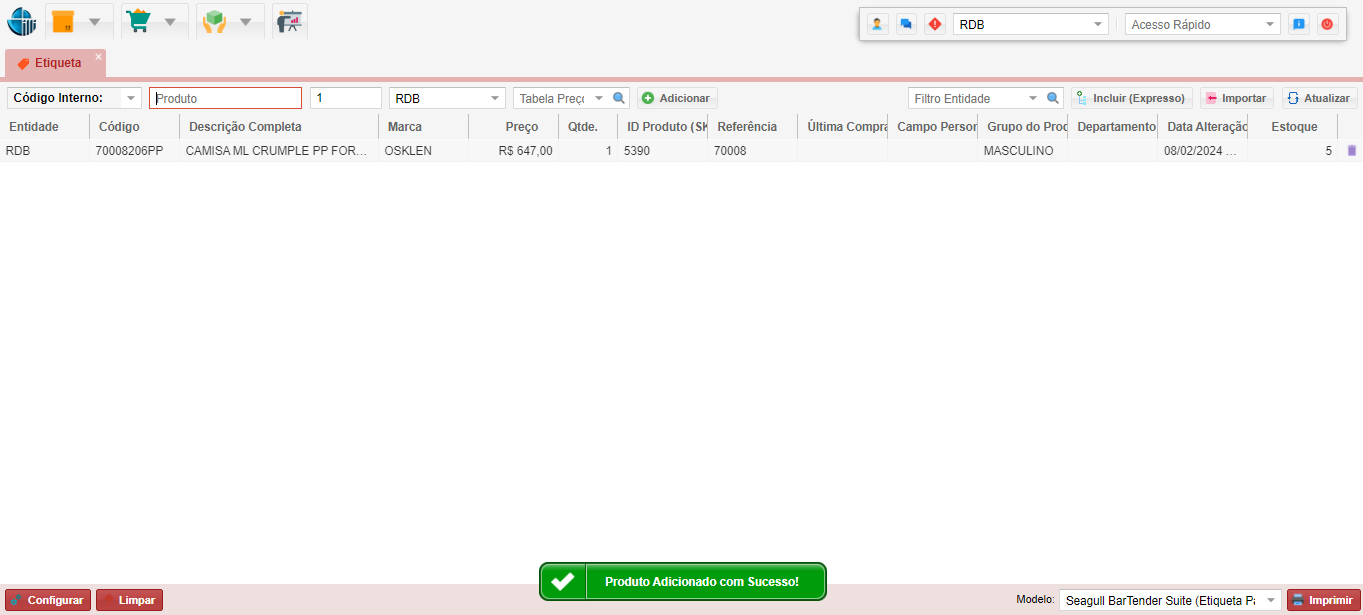The width and height of the screenshot is (1363, 615).
Task: Click the hands holding cube icon
Action: (213, 22)
